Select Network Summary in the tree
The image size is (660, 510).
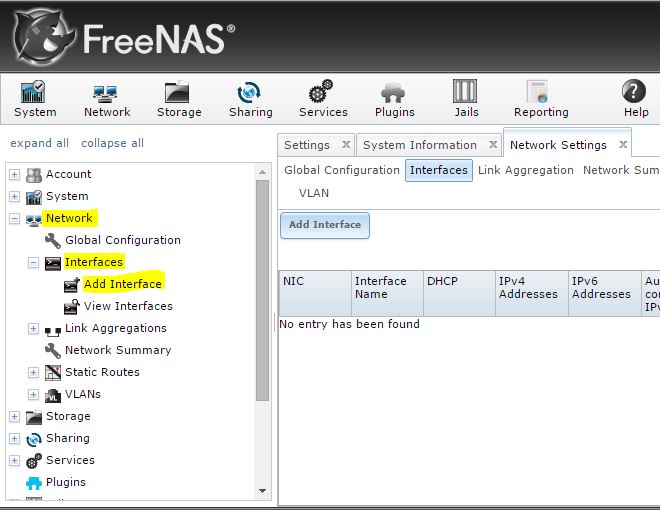tap(118, 350)
